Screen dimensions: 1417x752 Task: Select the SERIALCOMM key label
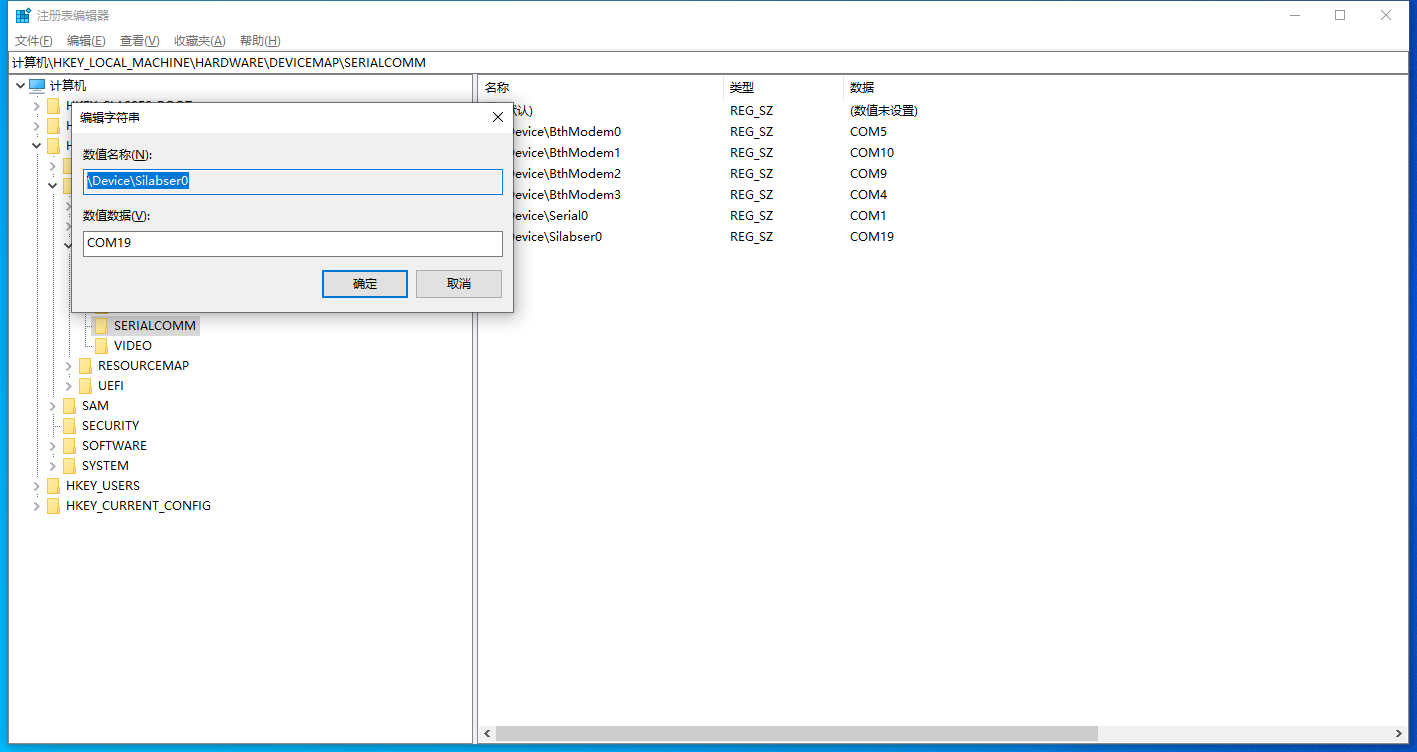click(155, 326)
